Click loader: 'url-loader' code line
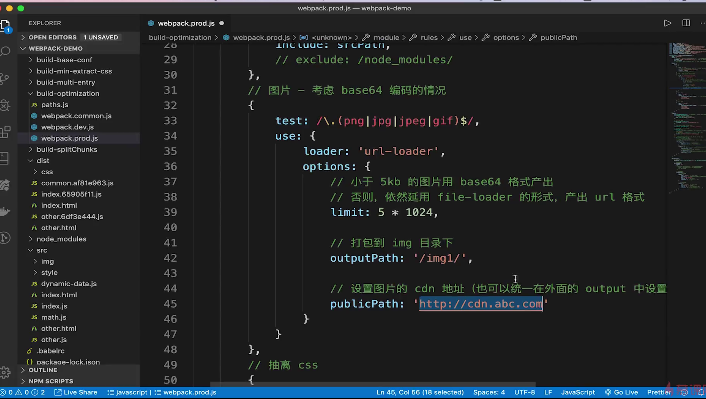The image size is (706, 399). click(374, 152)
